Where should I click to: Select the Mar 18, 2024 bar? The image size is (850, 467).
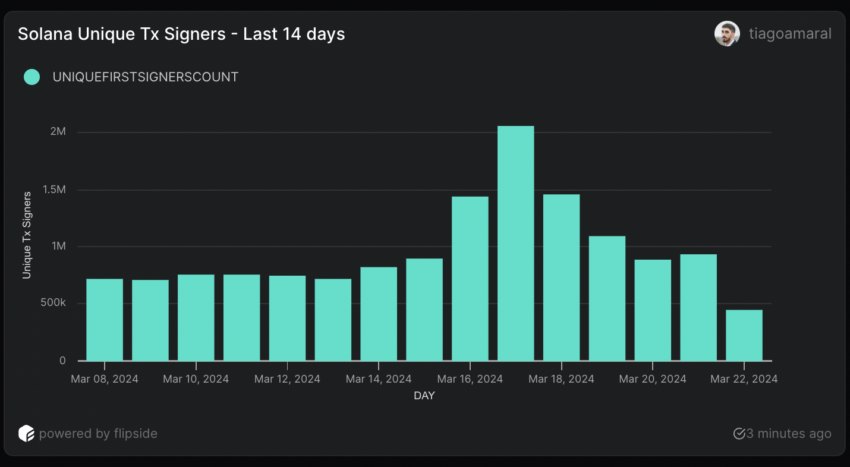coord(561,277)
